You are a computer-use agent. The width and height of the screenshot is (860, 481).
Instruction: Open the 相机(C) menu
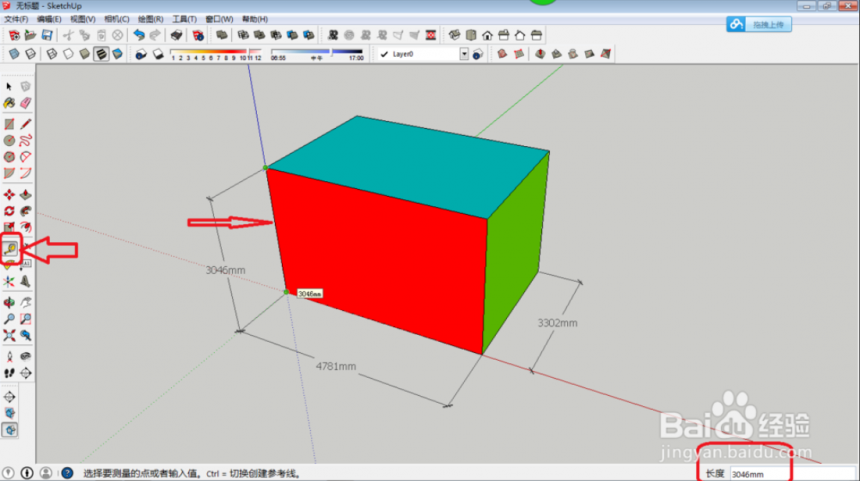click(x=116, y=19)
